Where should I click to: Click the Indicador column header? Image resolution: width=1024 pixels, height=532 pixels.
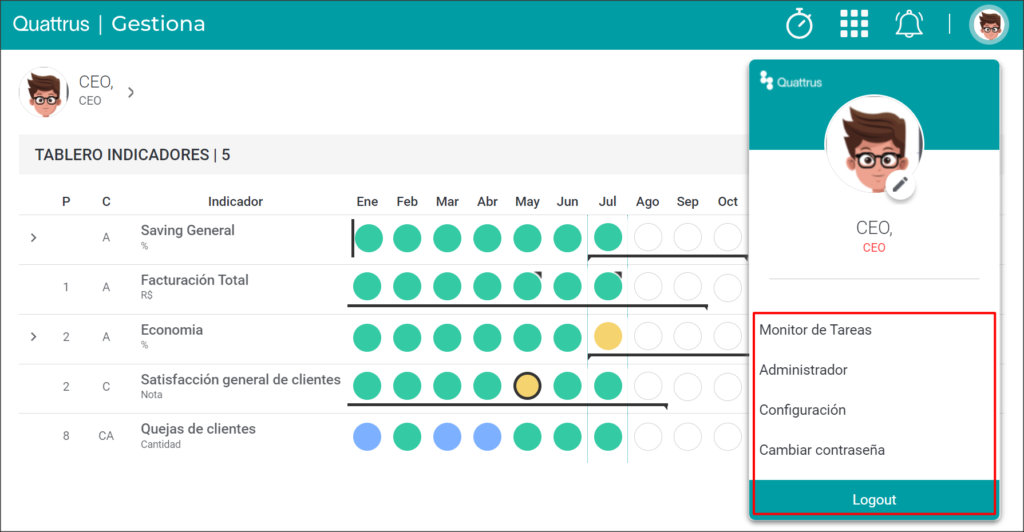pyautogui.click(x=235, y=202)
